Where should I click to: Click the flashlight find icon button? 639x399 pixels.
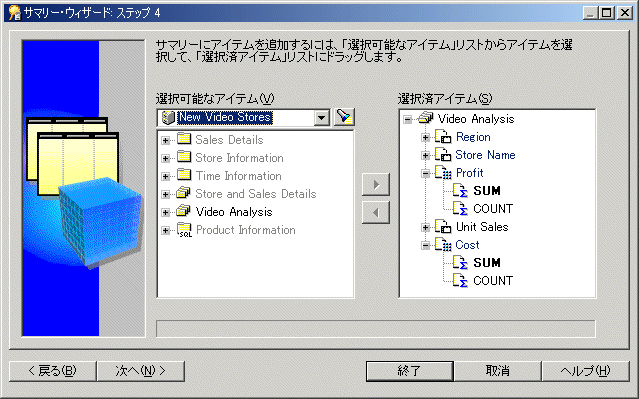click(x=344, y=117)
